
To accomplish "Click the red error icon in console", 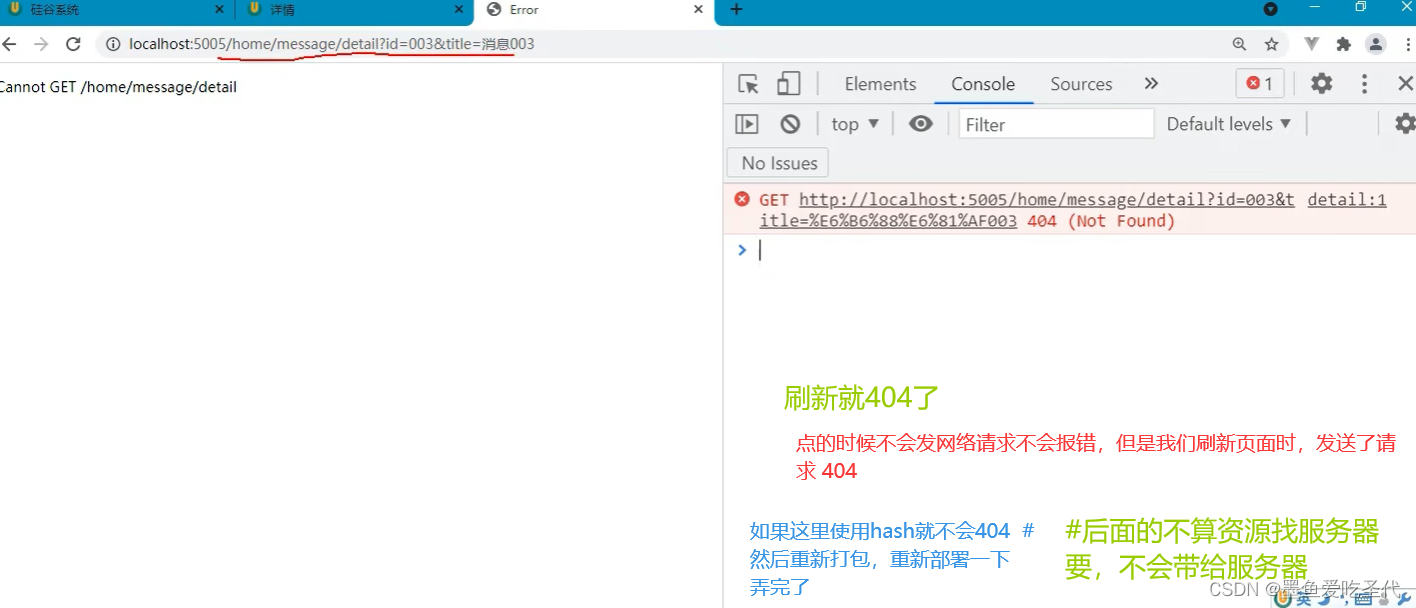I will [x=741, y=199].
